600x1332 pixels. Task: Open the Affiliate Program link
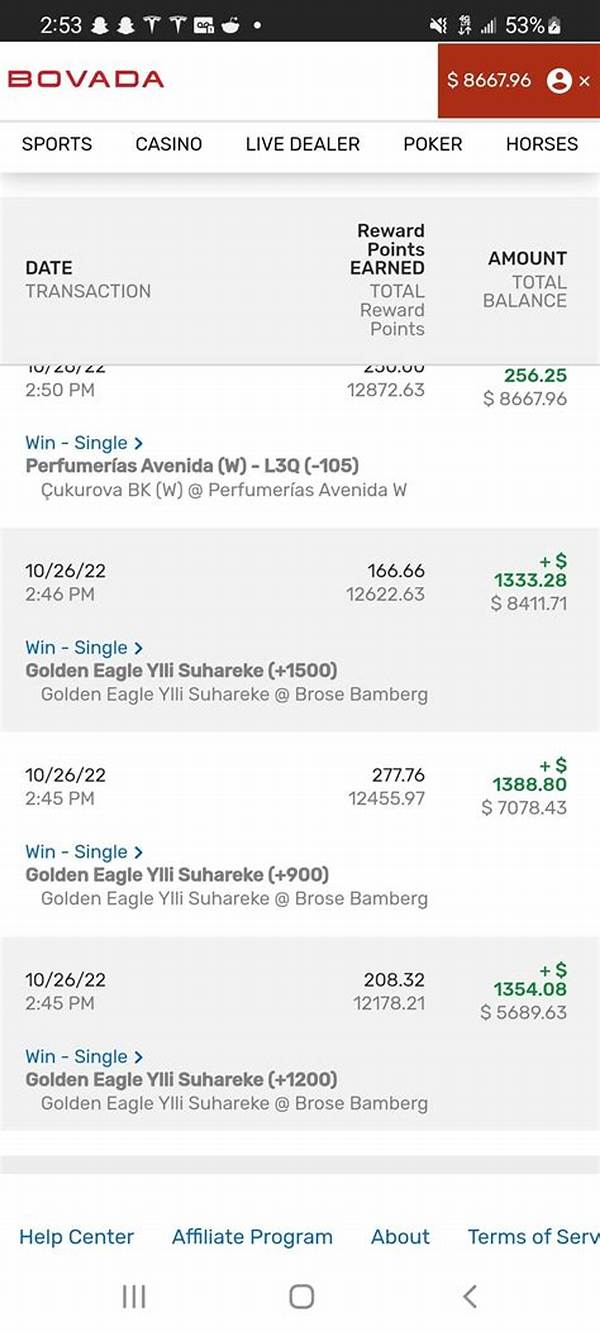(x=252, y=1237)
